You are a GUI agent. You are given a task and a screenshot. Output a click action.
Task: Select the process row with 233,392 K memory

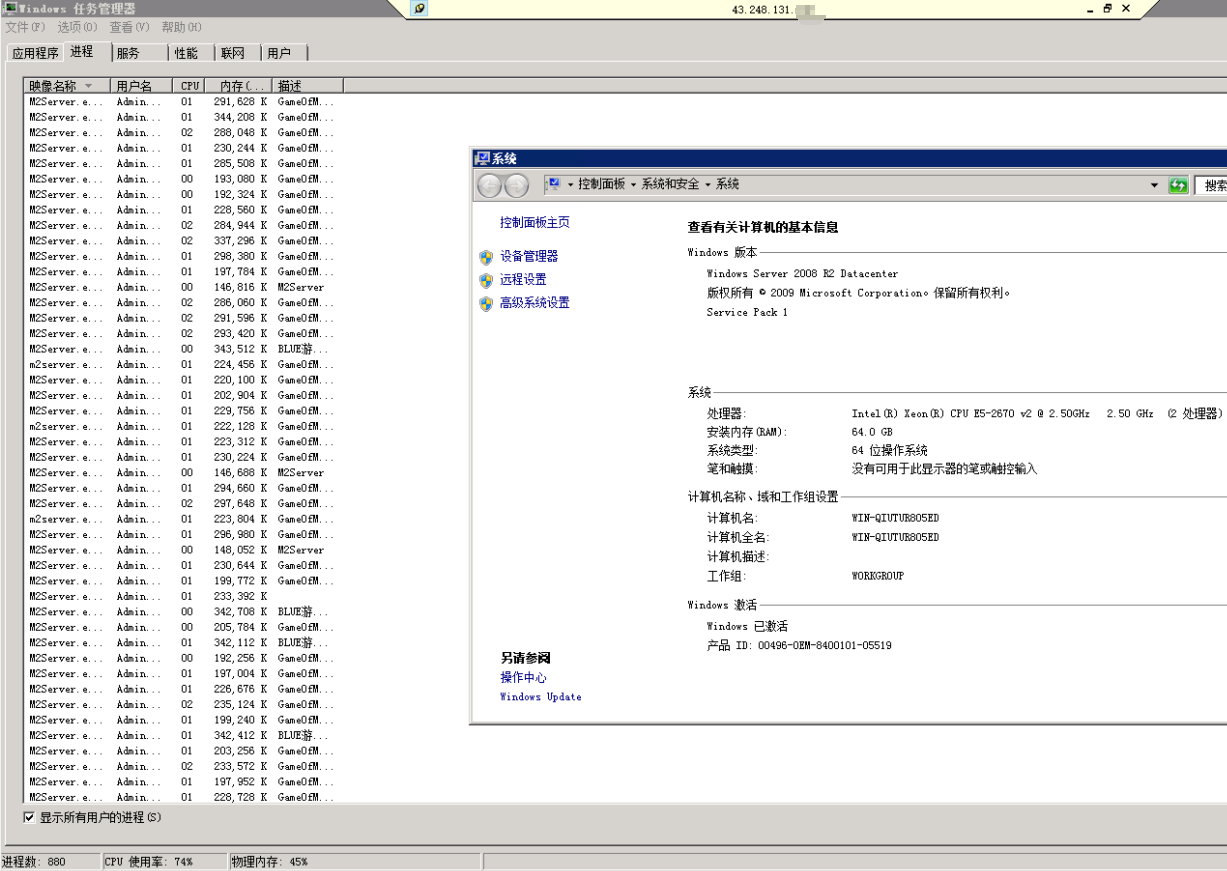click(183, 597)
